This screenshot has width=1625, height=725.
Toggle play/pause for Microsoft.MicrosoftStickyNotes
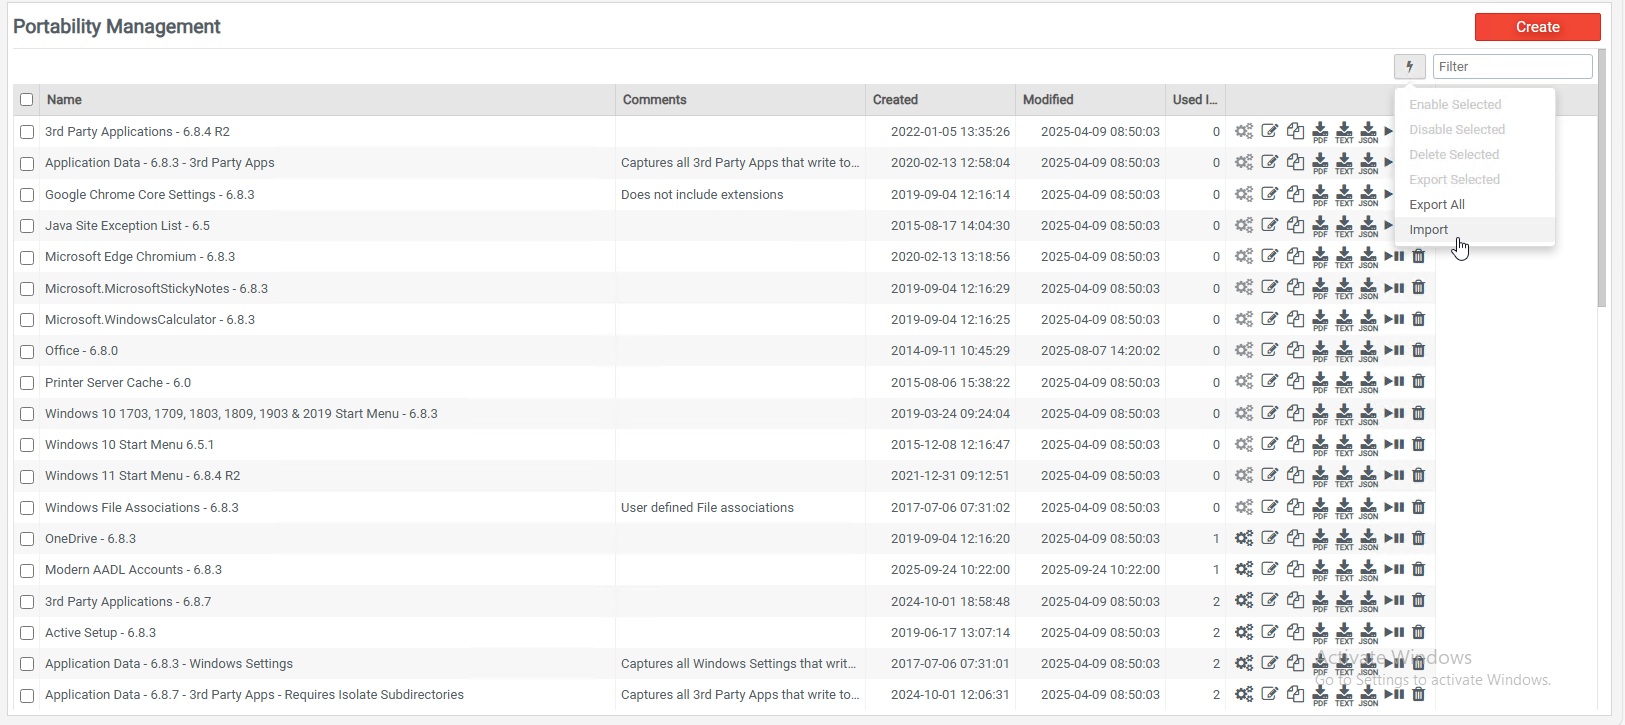[1394, 288]
